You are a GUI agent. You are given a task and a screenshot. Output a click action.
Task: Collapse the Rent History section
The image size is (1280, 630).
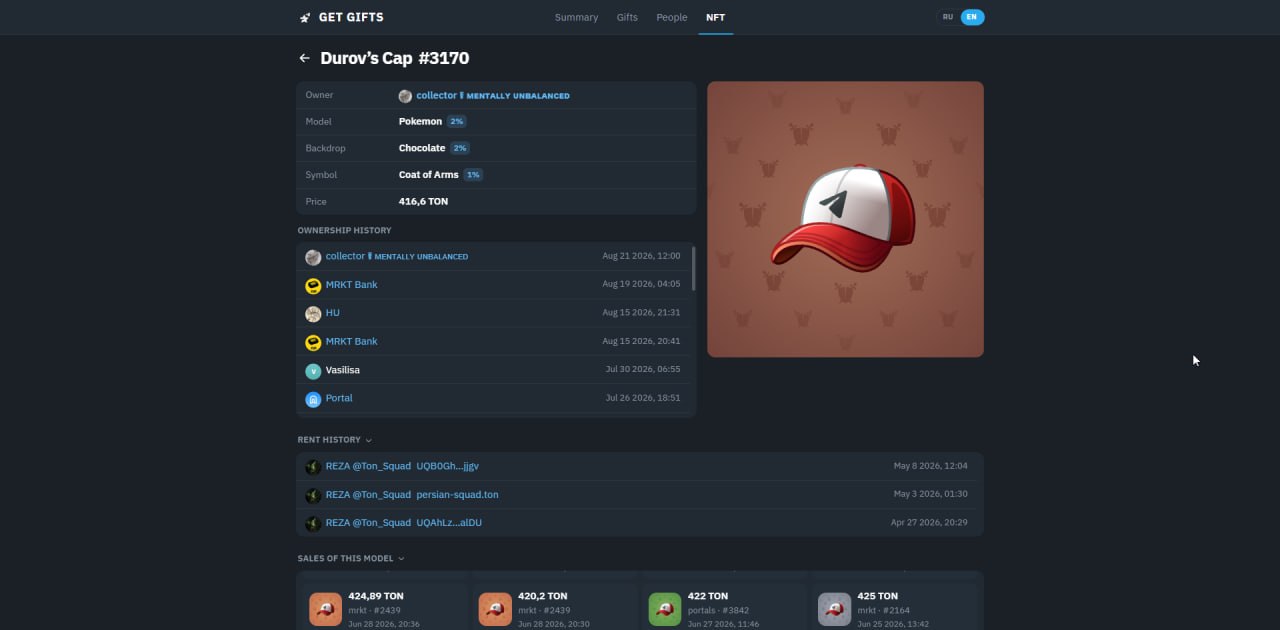click(334, 440)
